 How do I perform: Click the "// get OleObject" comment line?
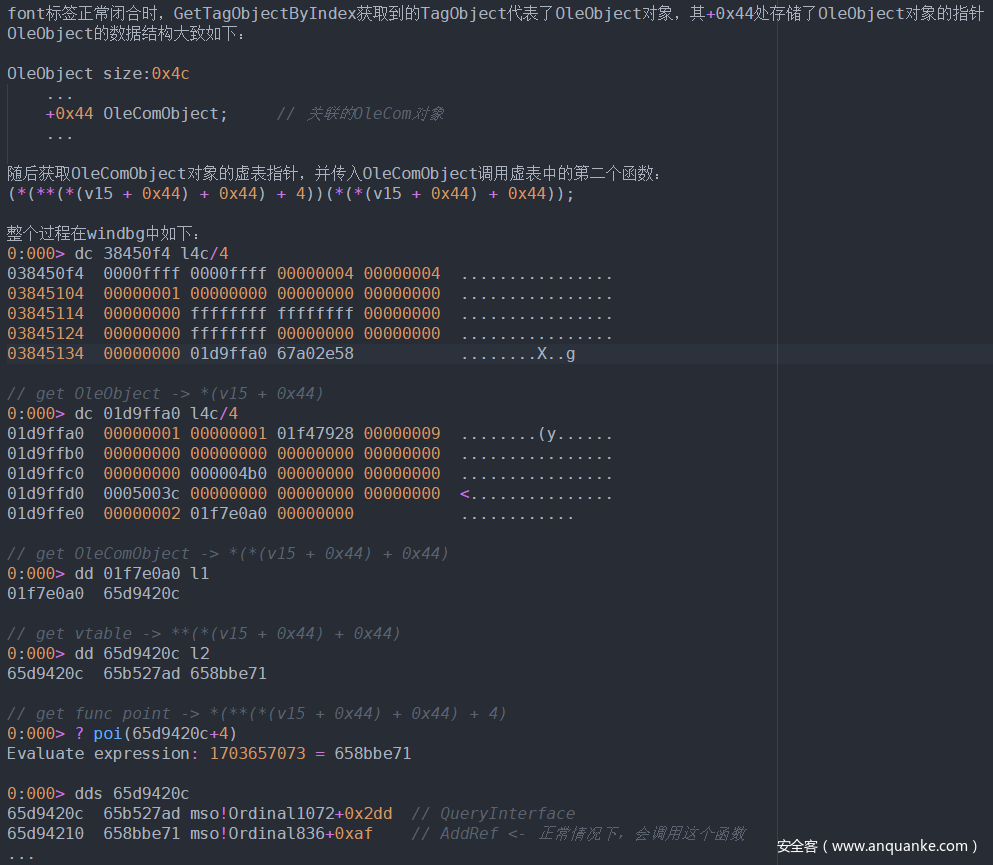(165, 394)
